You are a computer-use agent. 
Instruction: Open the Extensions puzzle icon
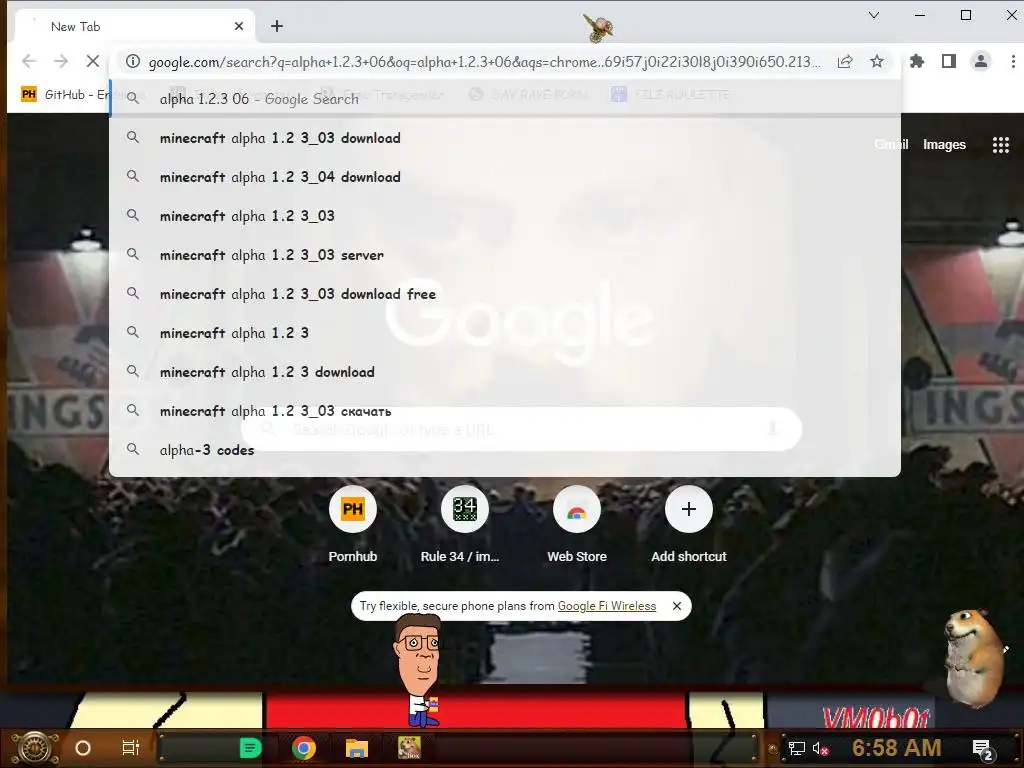pos(917,61)
